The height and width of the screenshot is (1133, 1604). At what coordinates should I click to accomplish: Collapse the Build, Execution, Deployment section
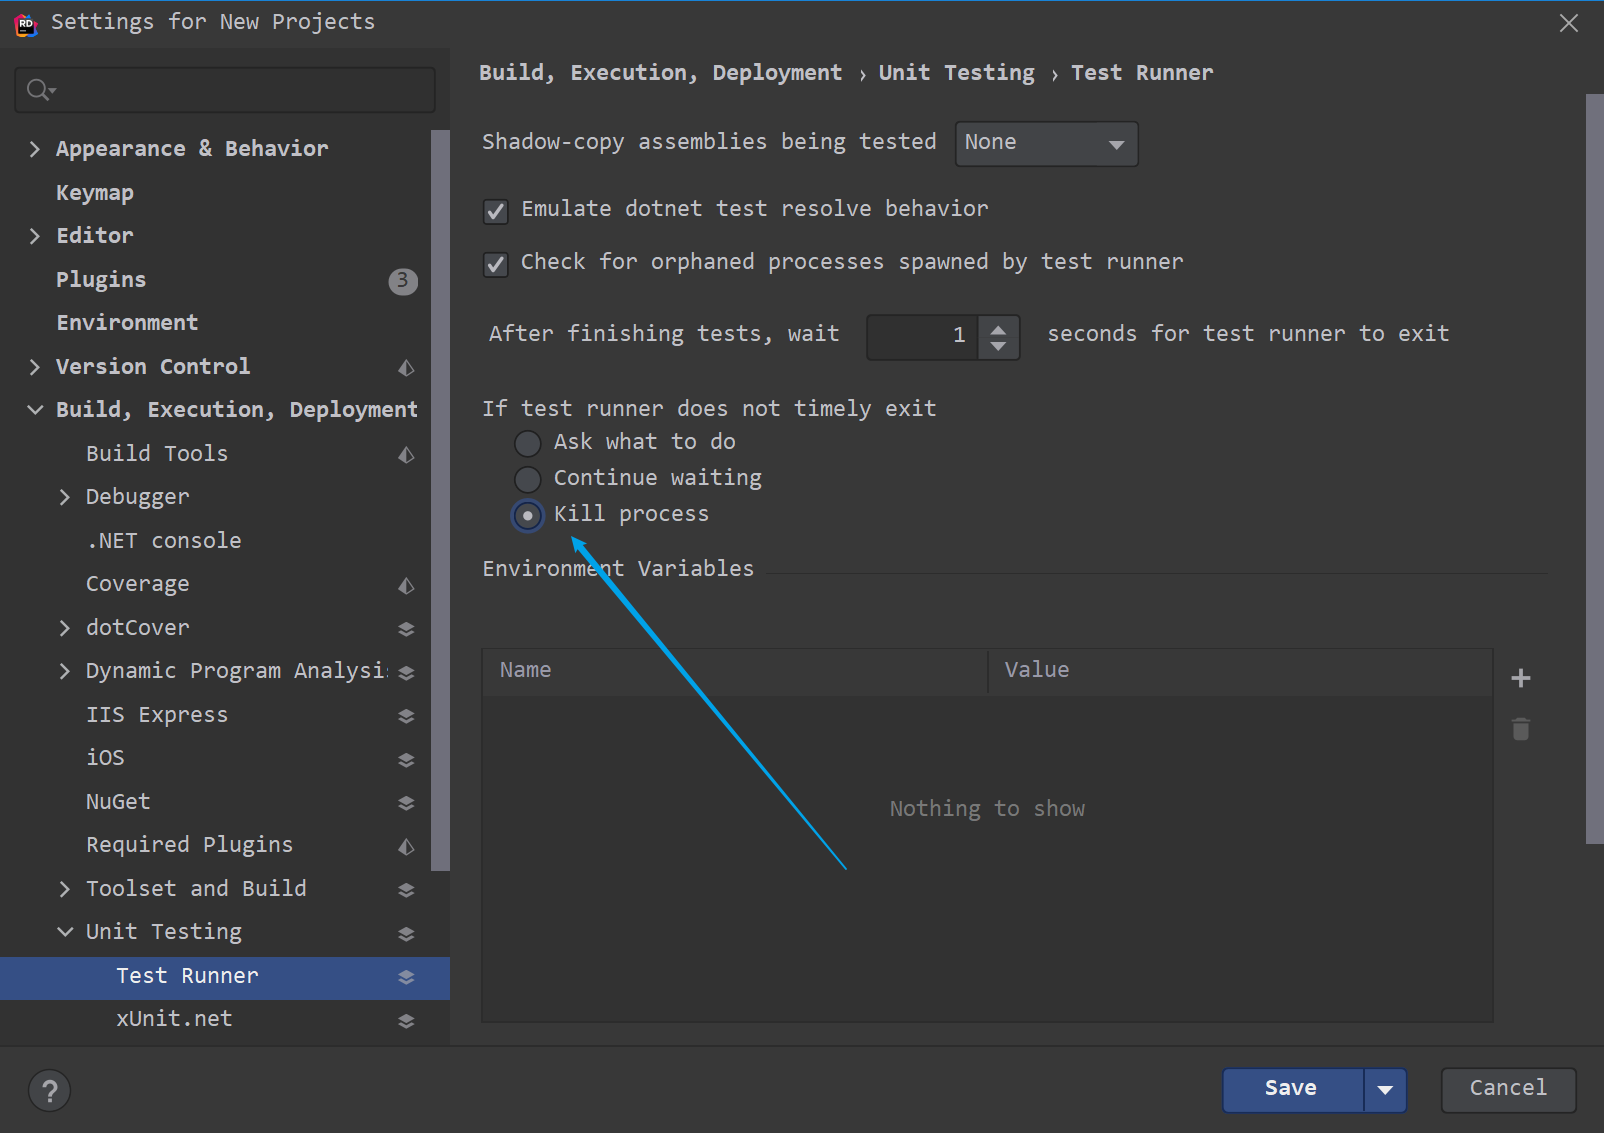[x=35, y=409]
